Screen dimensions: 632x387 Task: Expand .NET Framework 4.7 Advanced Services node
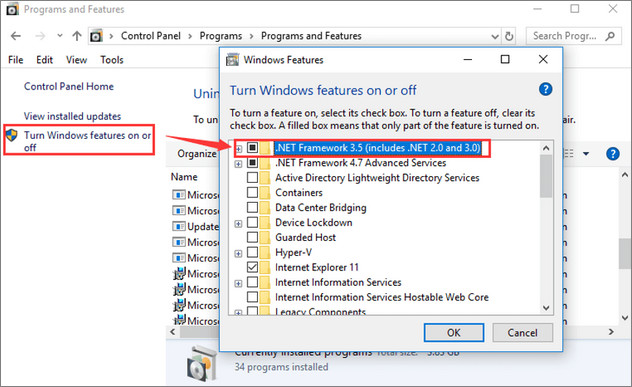coord(239,164)
